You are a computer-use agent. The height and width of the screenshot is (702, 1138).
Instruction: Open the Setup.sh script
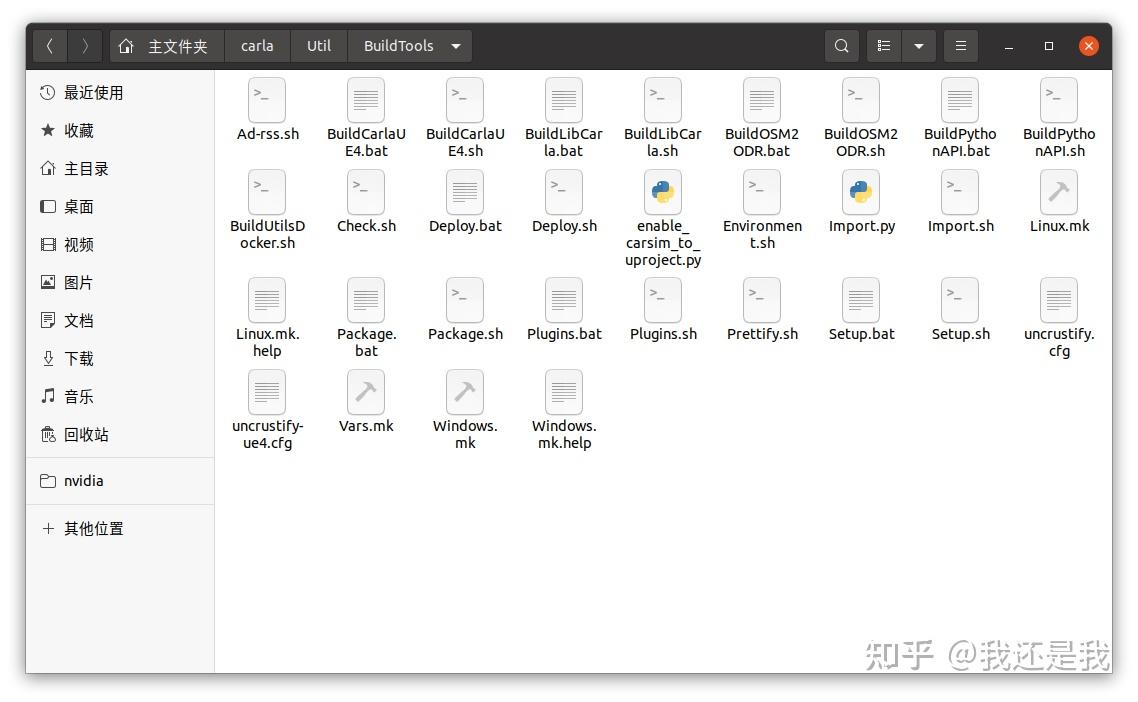tap(959, 310)
